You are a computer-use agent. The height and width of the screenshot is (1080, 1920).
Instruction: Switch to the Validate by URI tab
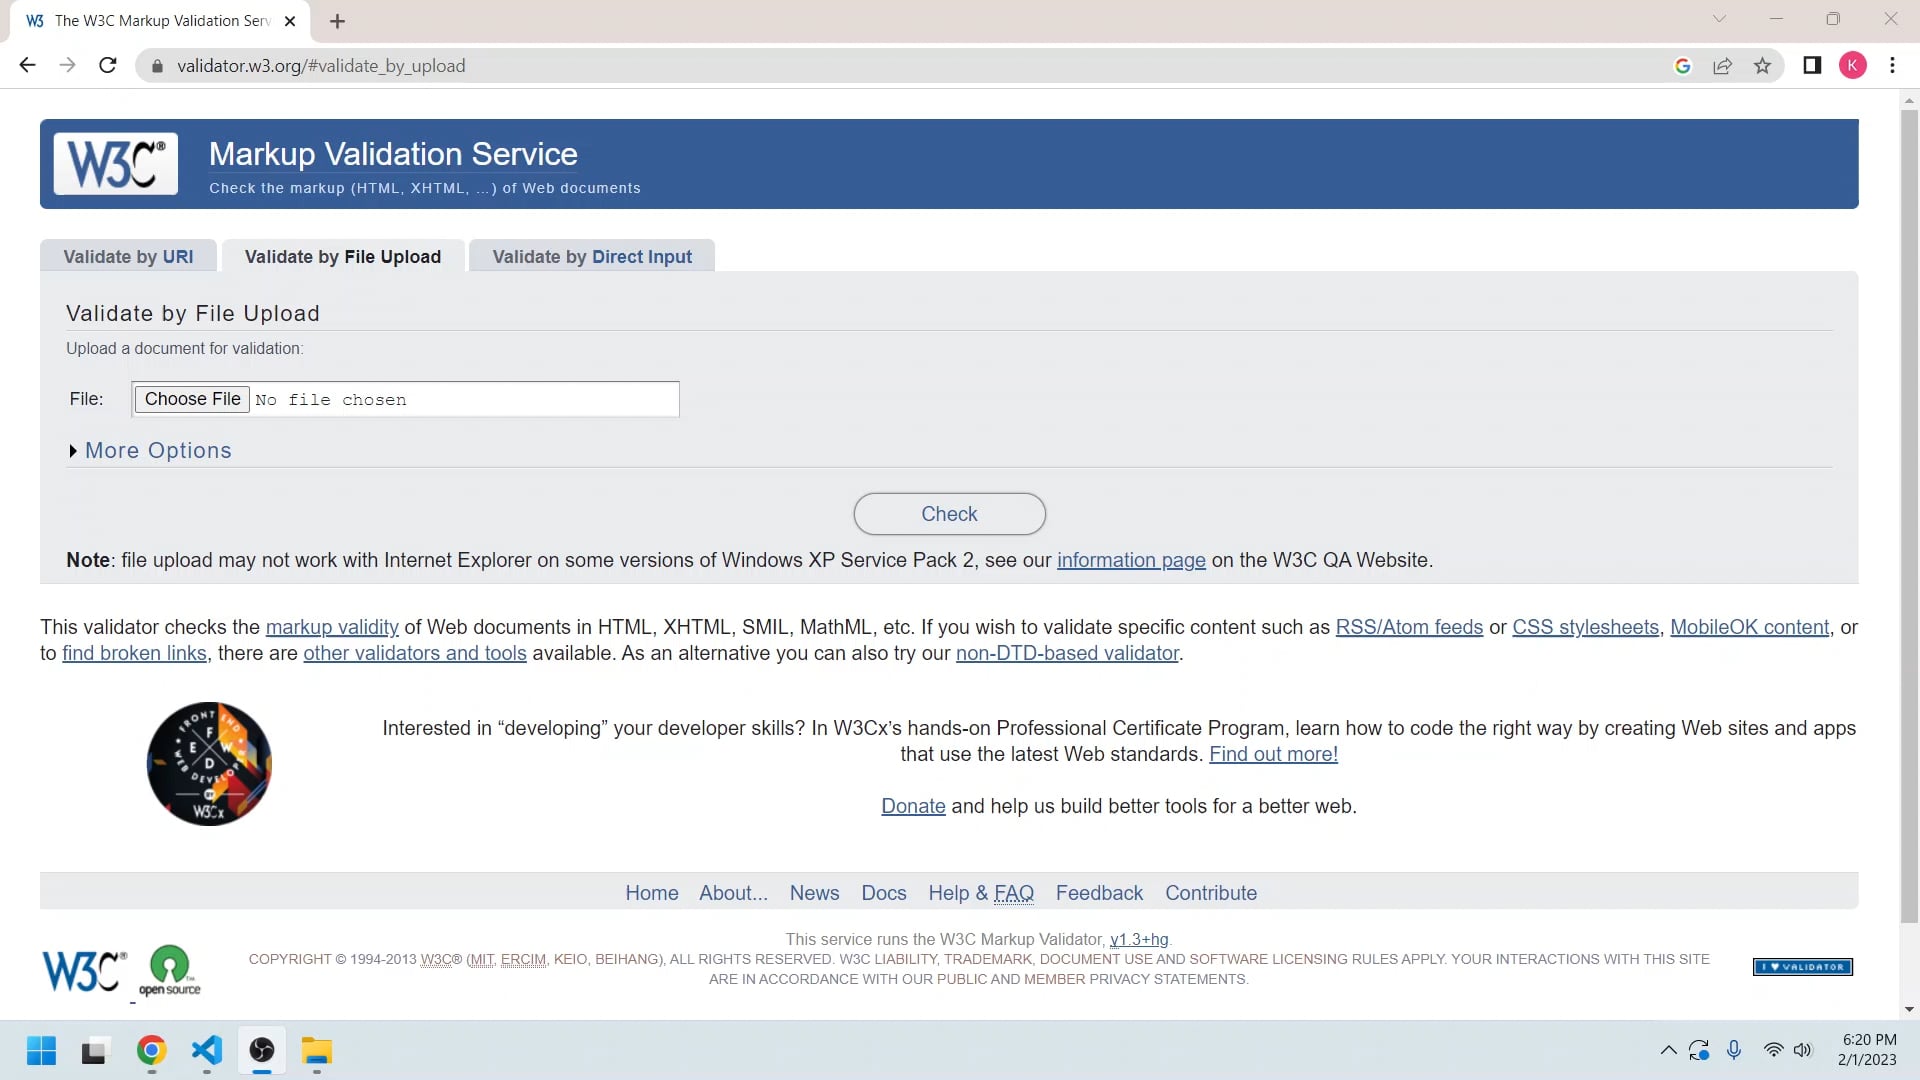click(128, 256)
